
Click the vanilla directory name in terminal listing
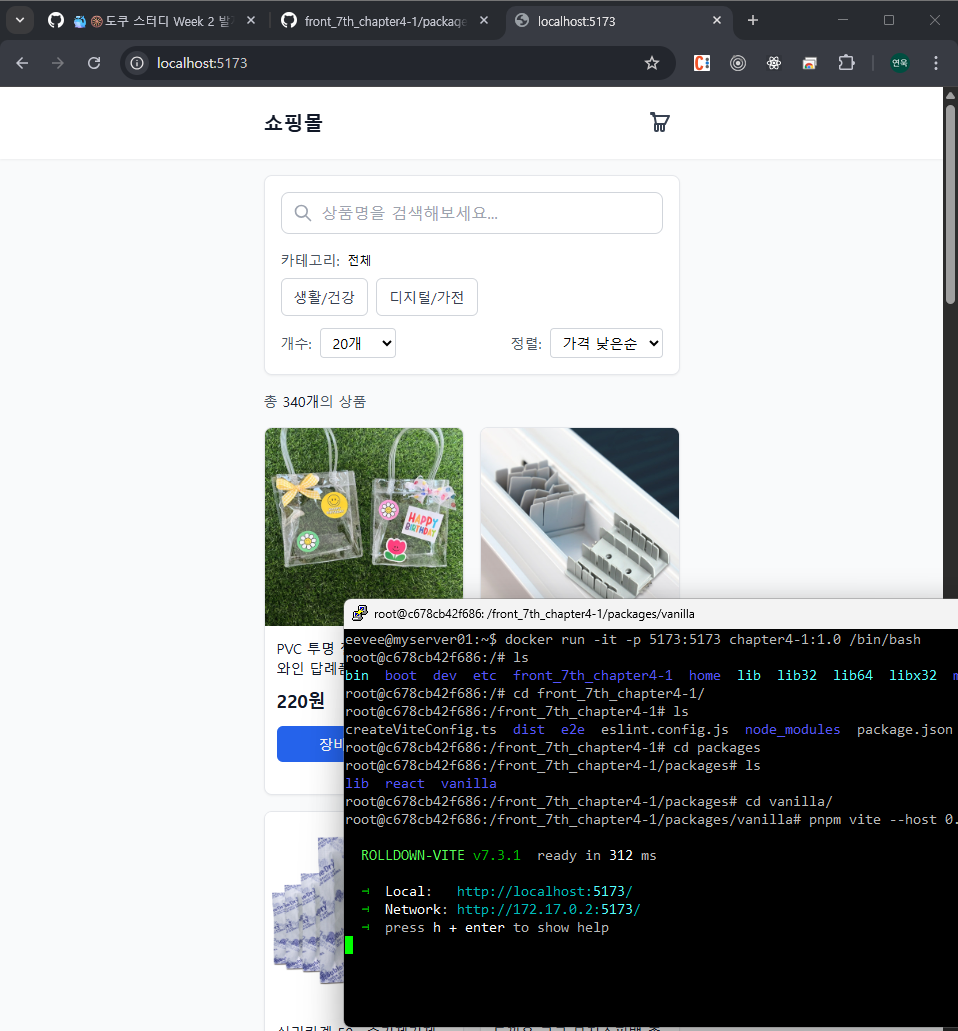click(468, 783)
